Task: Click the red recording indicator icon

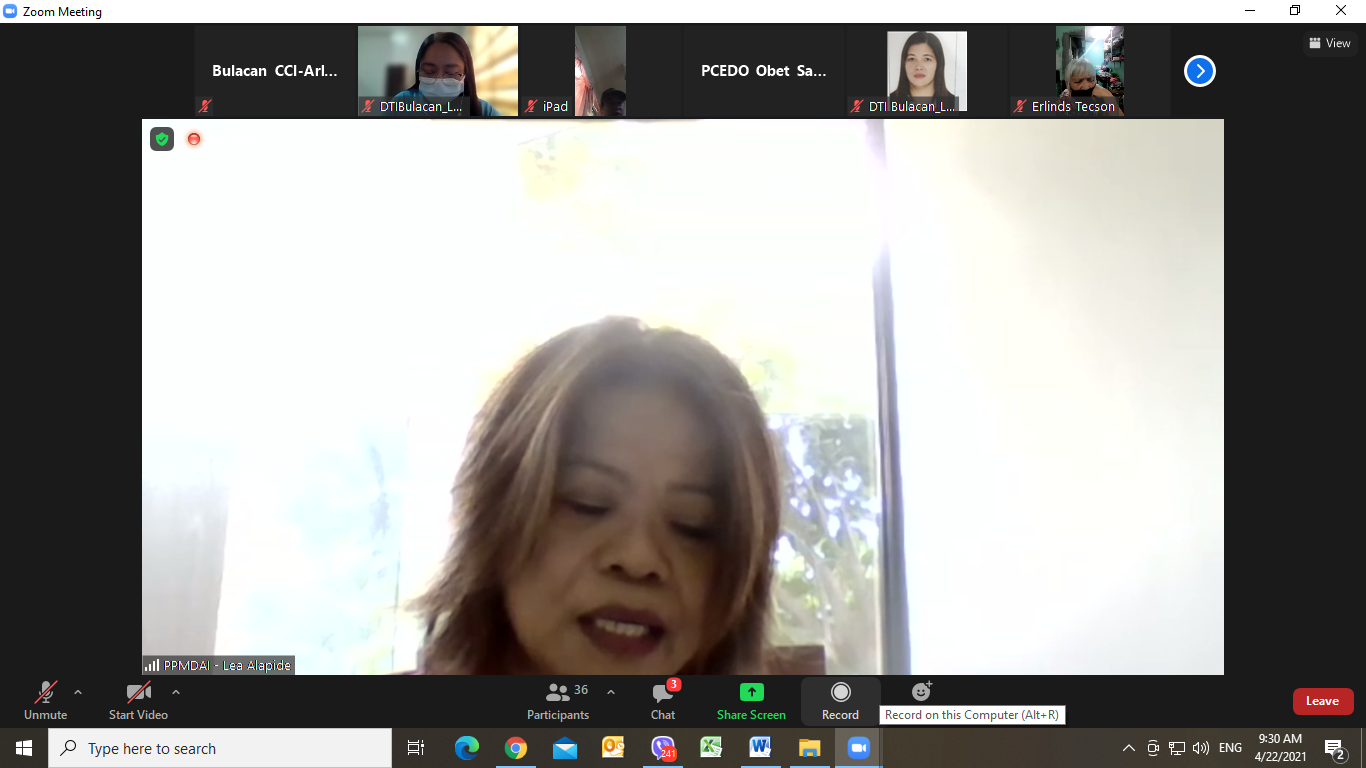Action: tap(194, 139)
